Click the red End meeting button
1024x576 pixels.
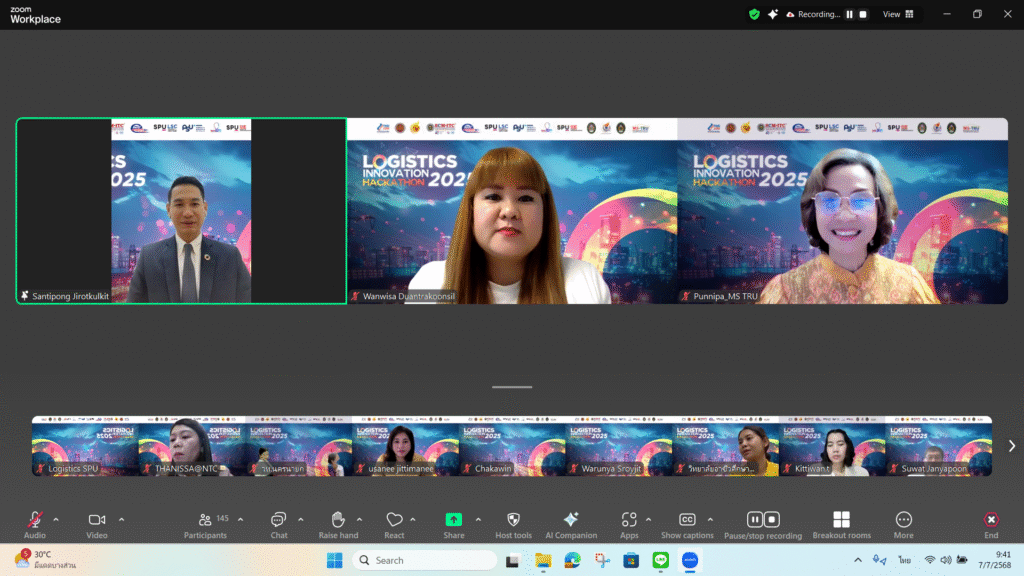[991, 524]
